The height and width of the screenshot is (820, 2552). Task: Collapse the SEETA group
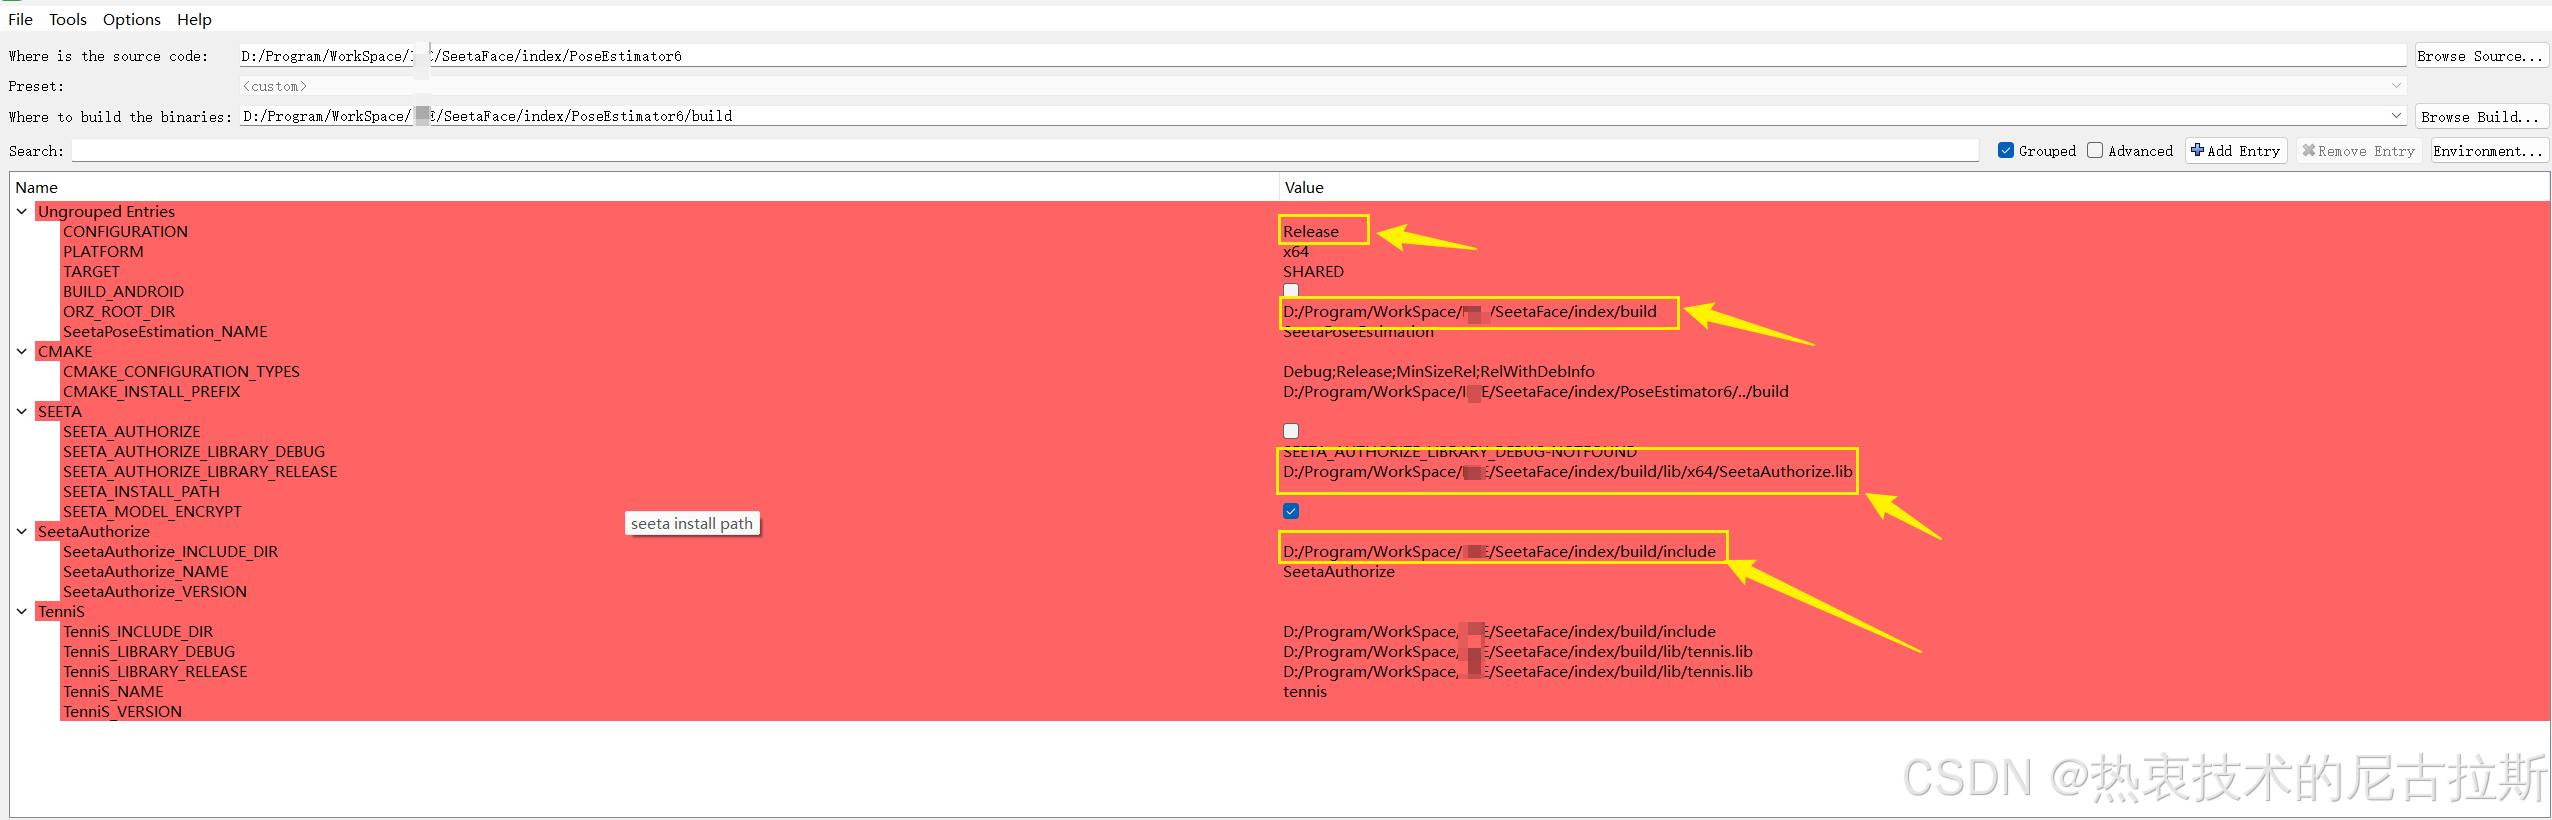coord(22,411)
